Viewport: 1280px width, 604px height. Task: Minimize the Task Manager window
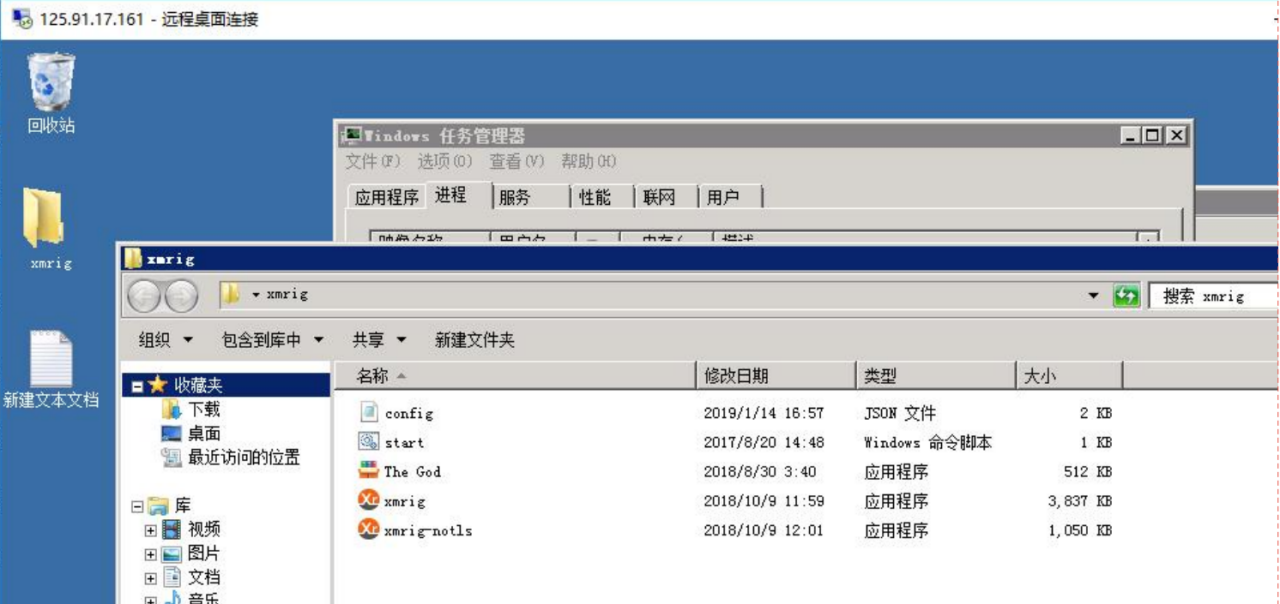pos(1131,135)
